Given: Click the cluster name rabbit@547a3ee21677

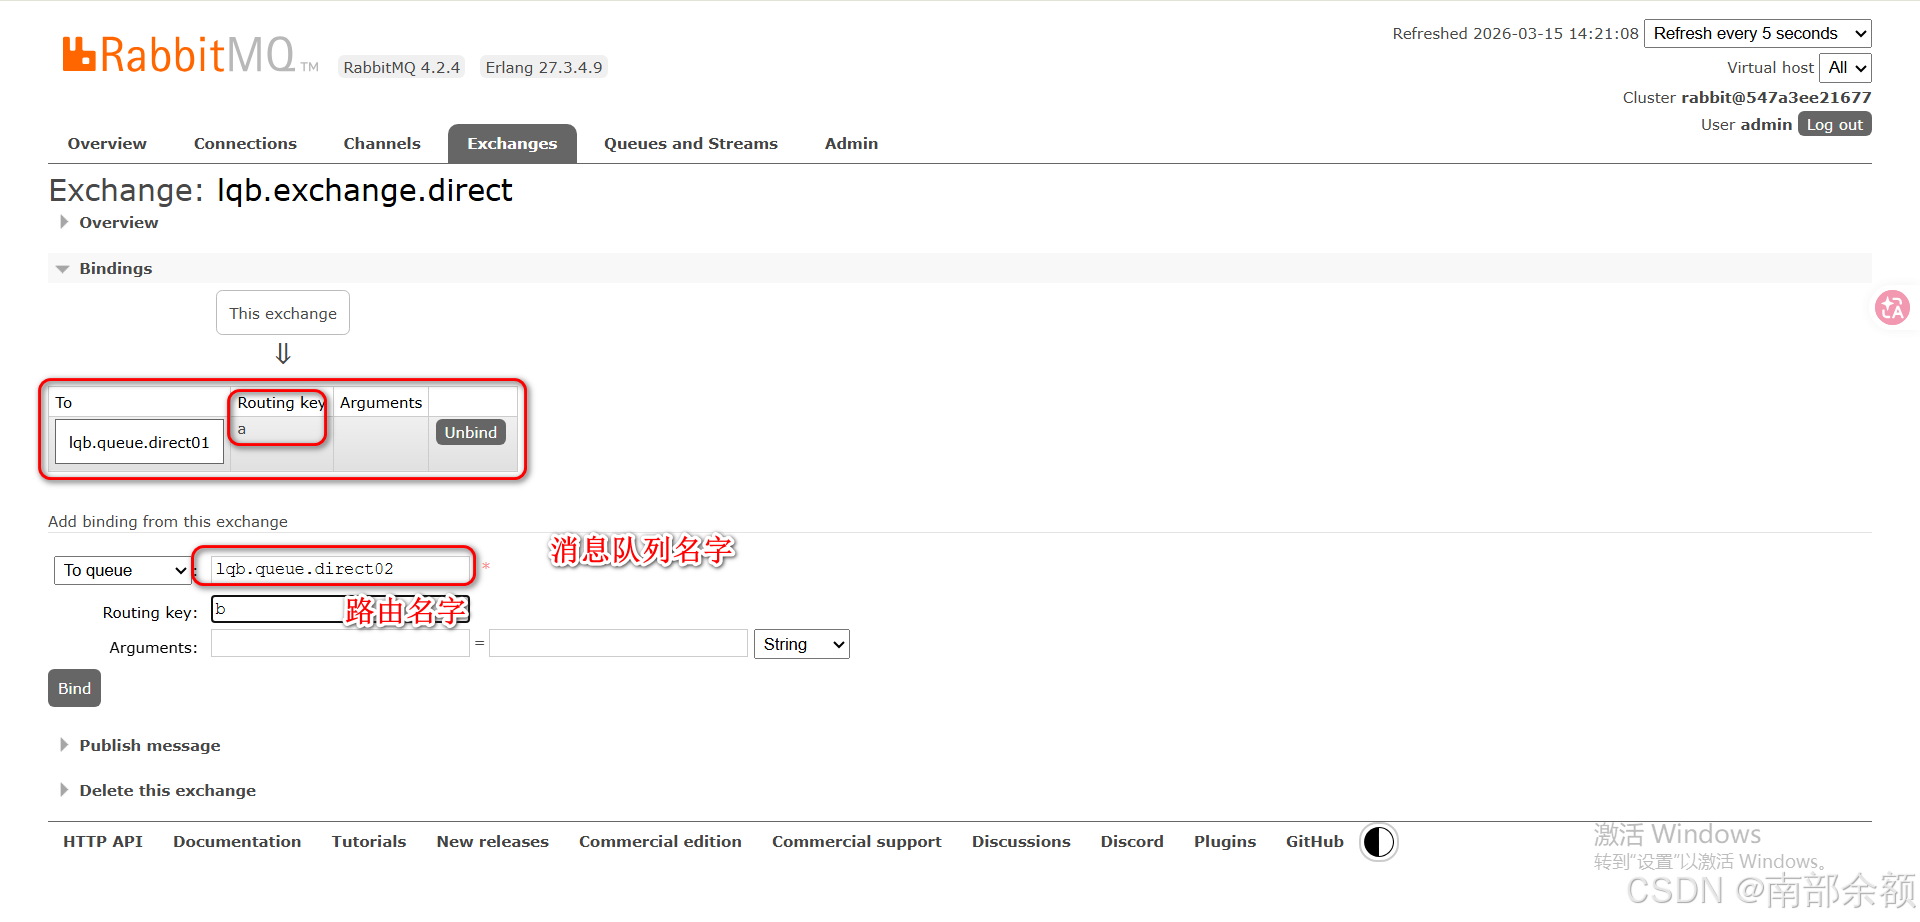Looking at the screenshot, I should coord(1776,97).
